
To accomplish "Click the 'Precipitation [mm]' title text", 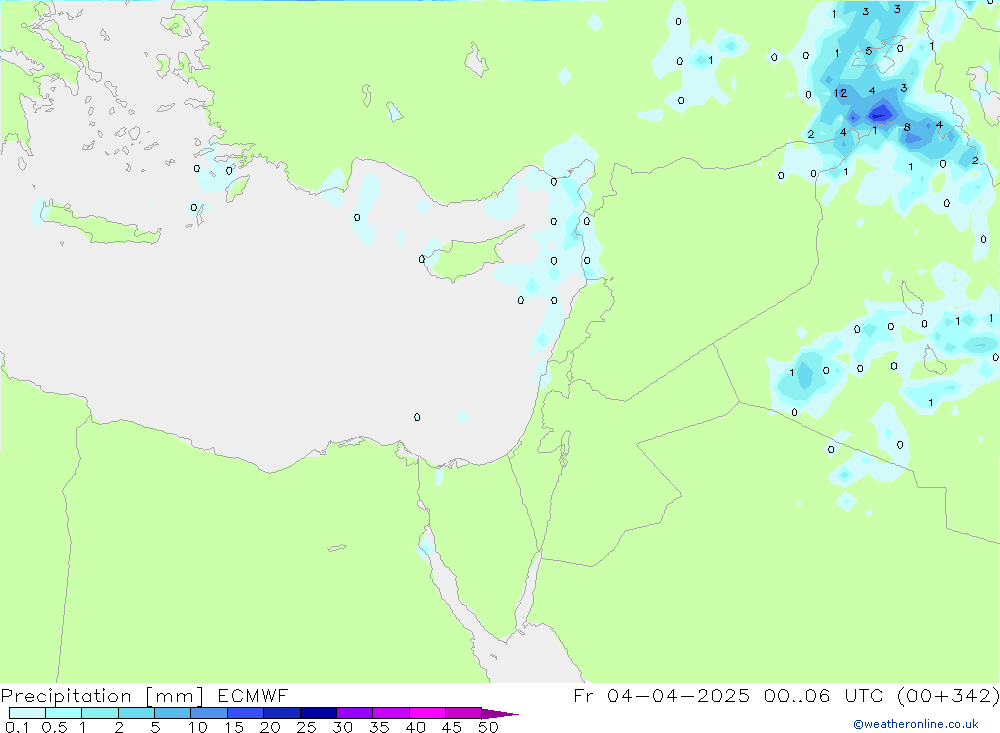I will pyautogui.click(x=102, y=696).
